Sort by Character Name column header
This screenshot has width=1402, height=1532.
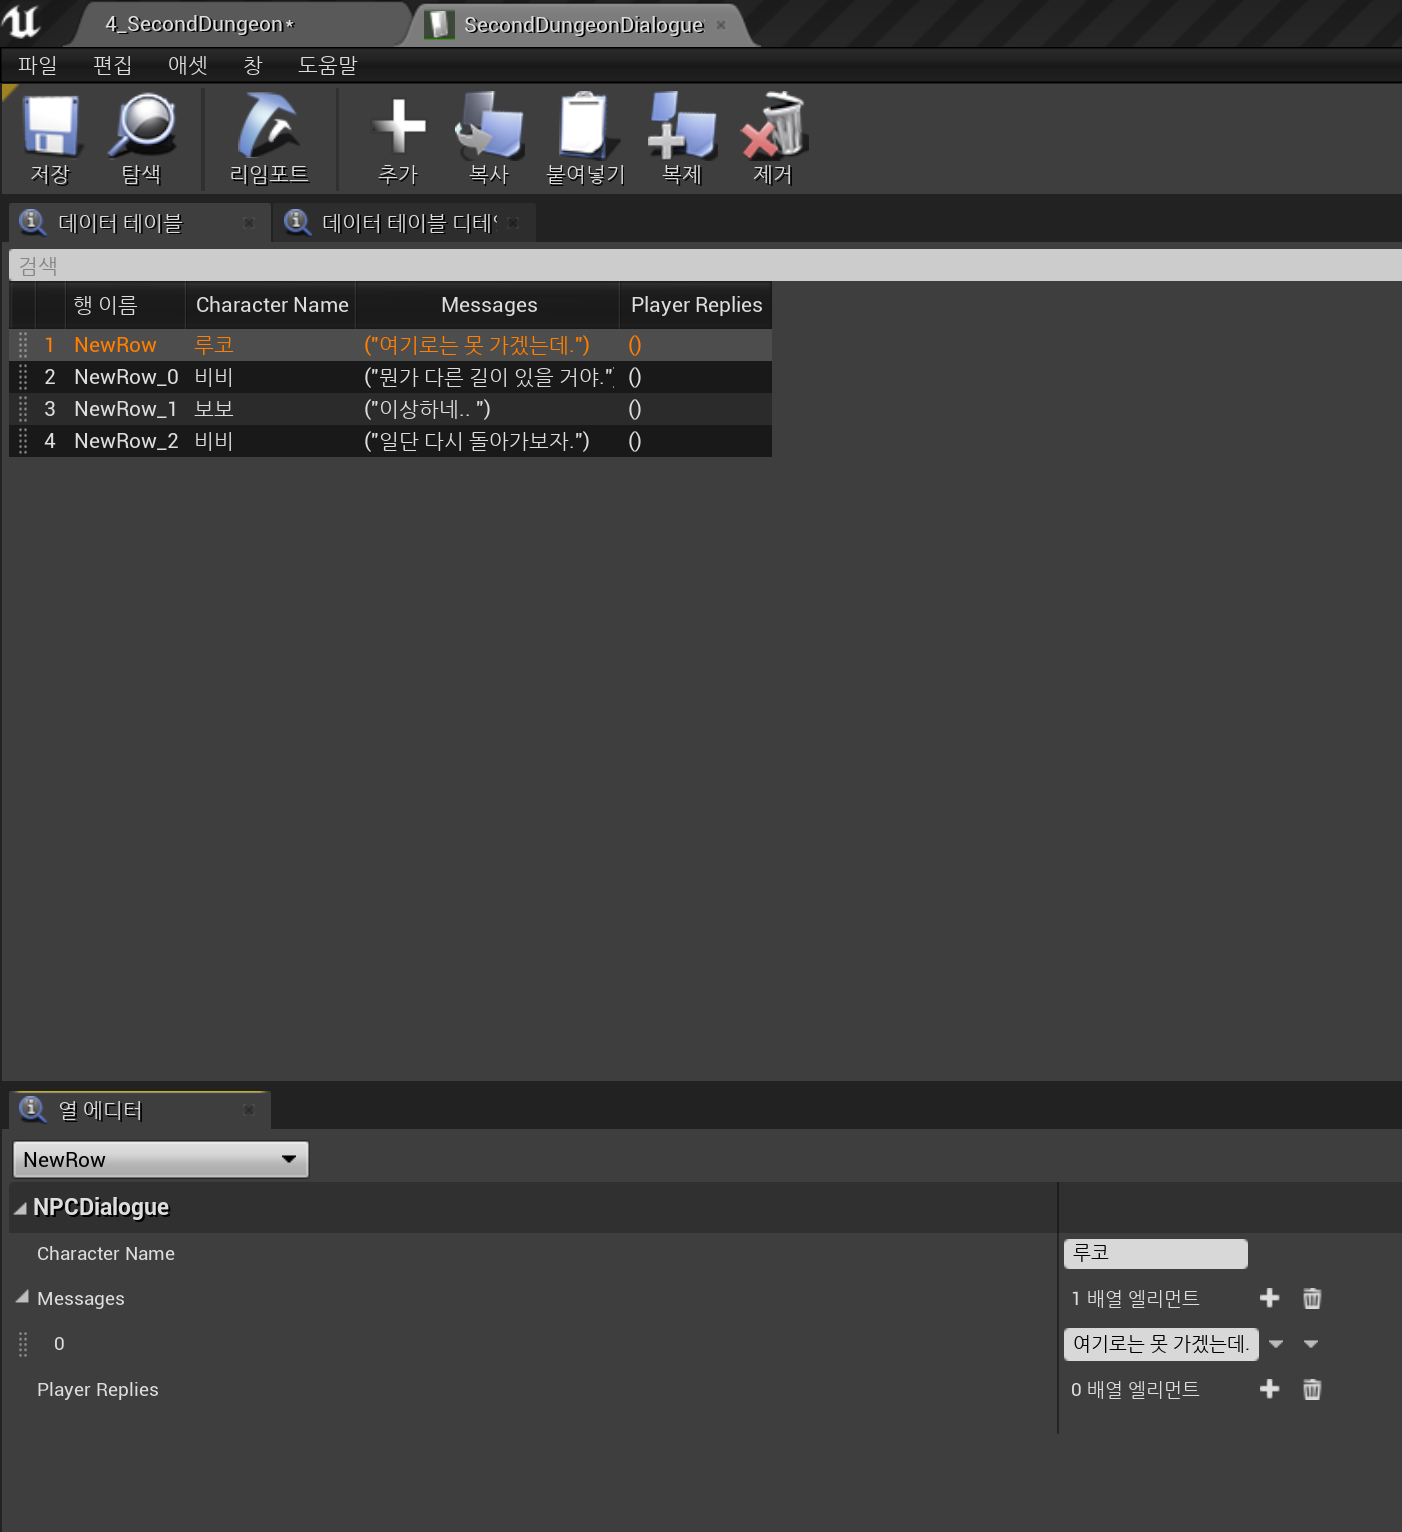point(271,305)
